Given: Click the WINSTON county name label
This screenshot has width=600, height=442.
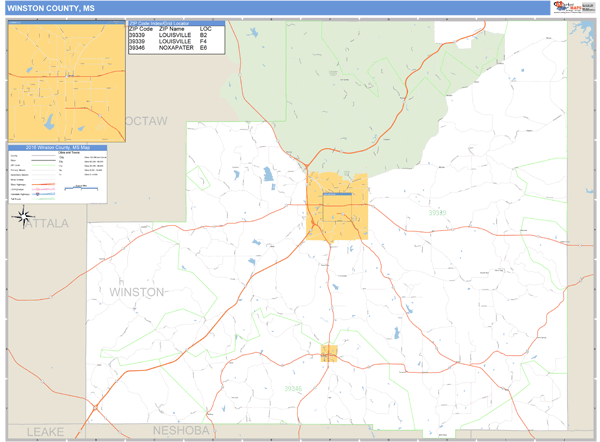Looking at the screenshot, I should tap(135, 292).
